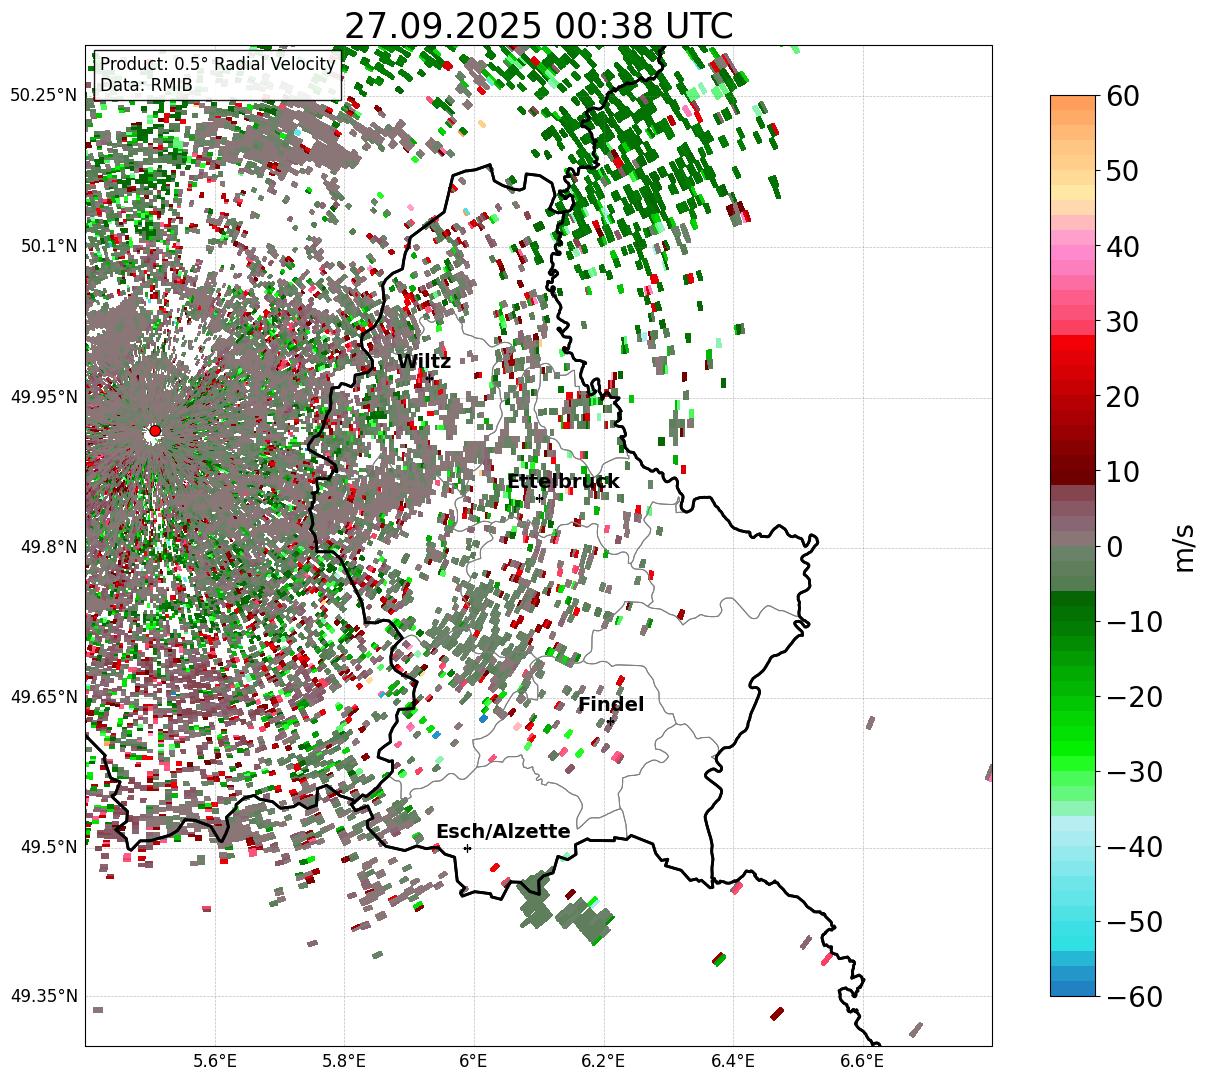Click the colorbar label −30
This screenshot has width=1207, height=1081.
[x=1134, y=771]
